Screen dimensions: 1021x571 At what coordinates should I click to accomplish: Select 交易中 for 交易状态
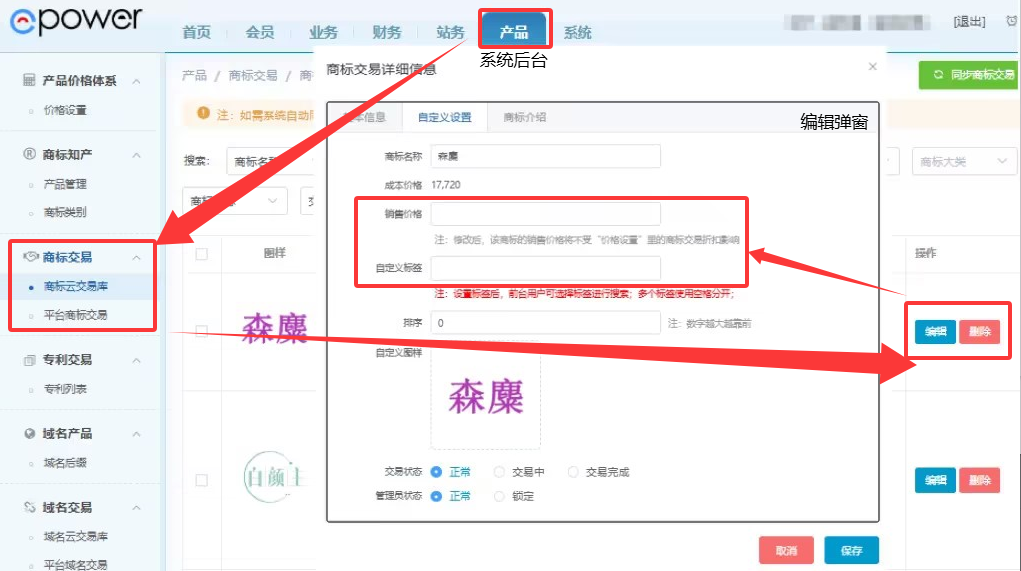[500, 472]
